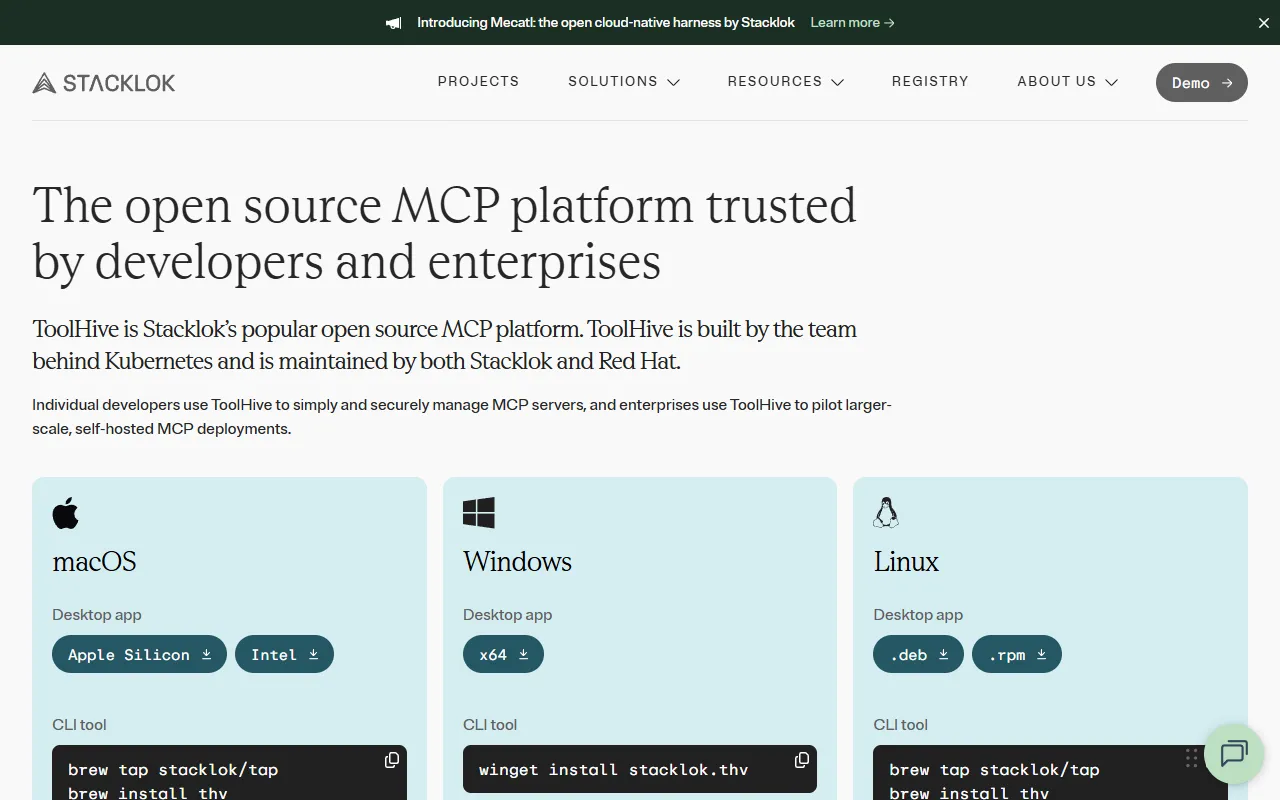This screenshot has width=1280, height=800.
Task: Click "brew tap stacklok/tap" in the macOS card
Action: pyautogui.click(x=173, y=770)
